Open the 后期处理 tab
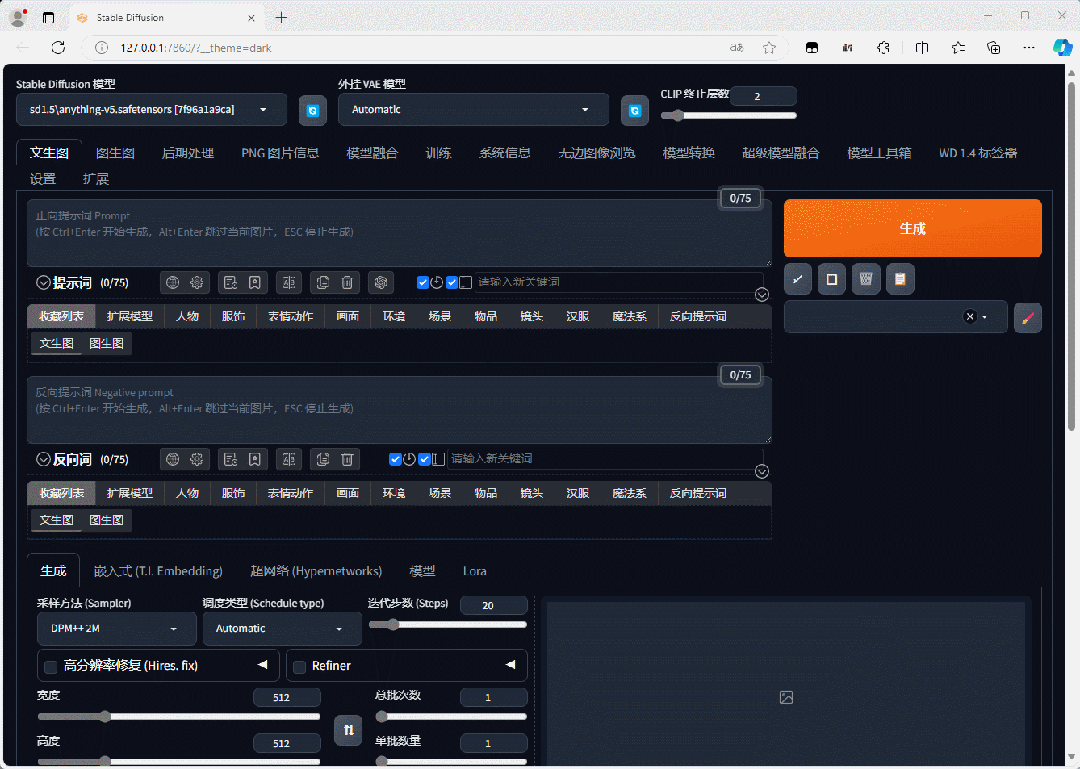Viewport: 1080px width, 769px height. tap(187, 153)
